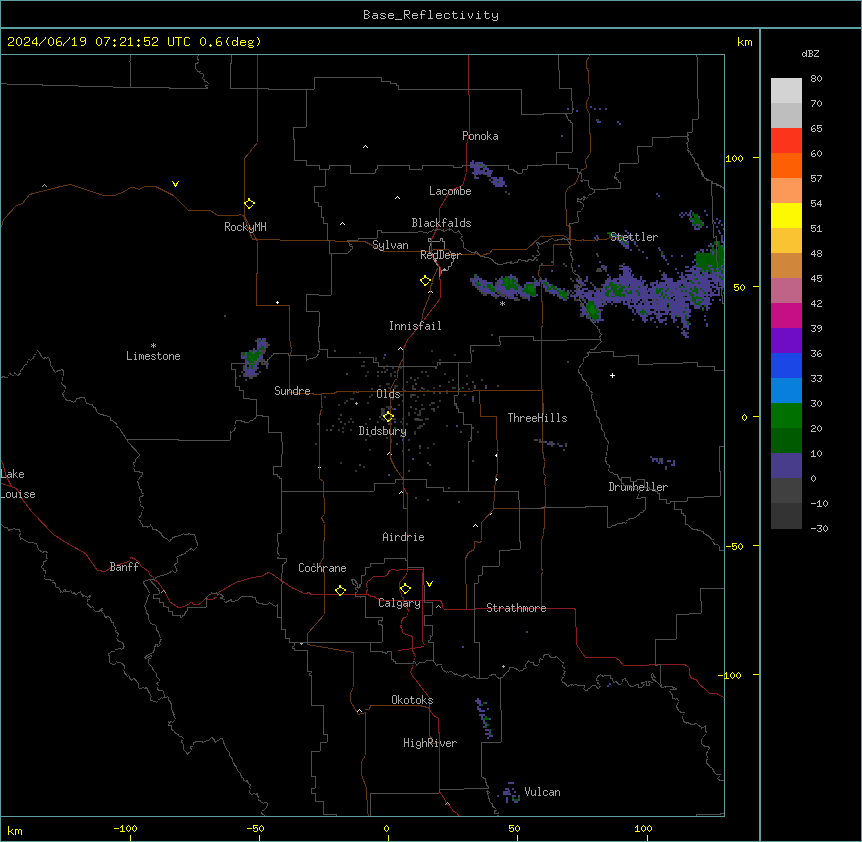Select the lightest gray 80-70 dBZ swatch

[786, 91]
